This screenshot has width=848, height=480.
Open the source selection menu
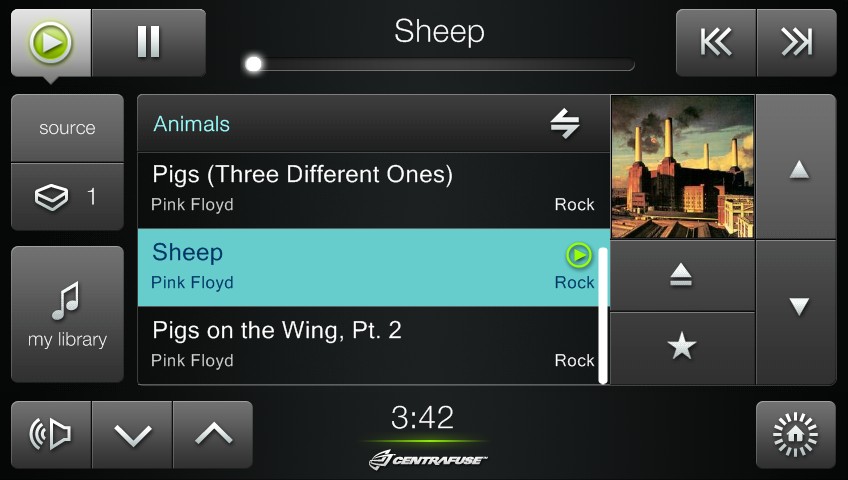tap(67, 128)
